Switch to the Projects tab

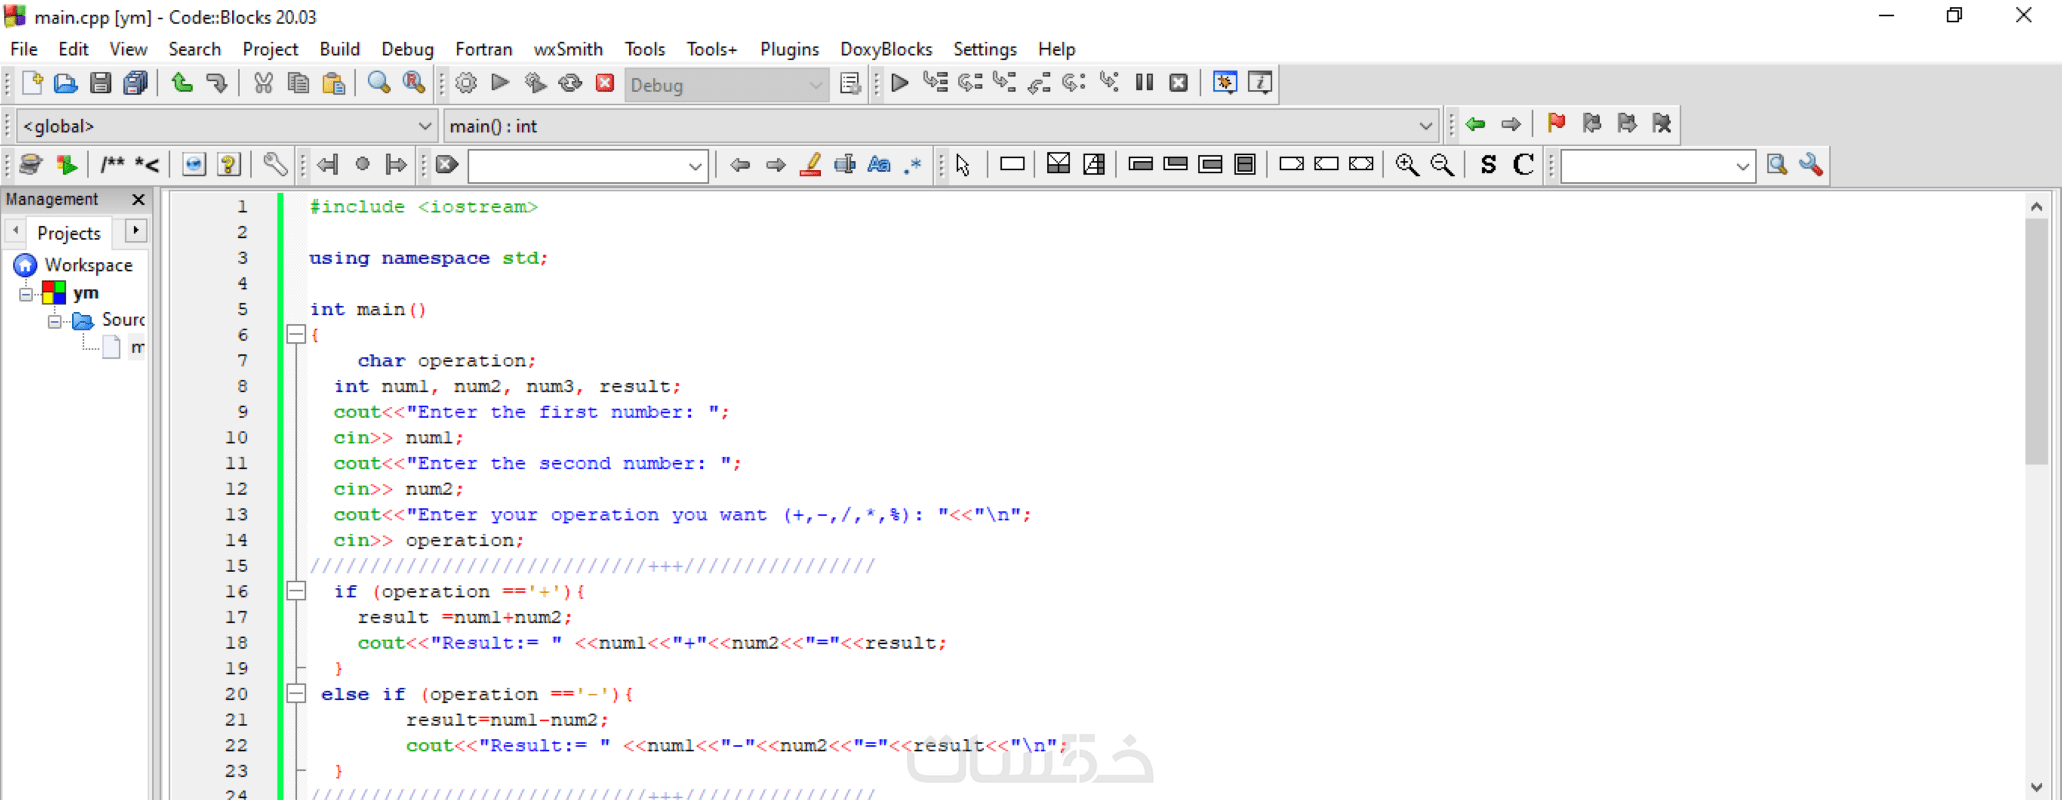coord(69,233)
